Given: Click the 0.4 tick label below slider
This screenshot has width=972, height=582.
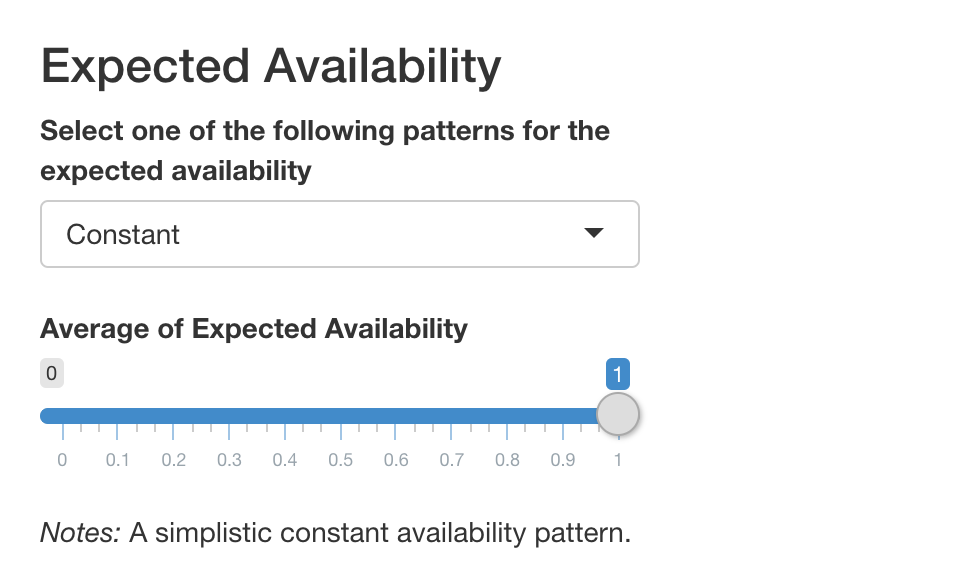Looking at the screenshot, I should (285, 461).
